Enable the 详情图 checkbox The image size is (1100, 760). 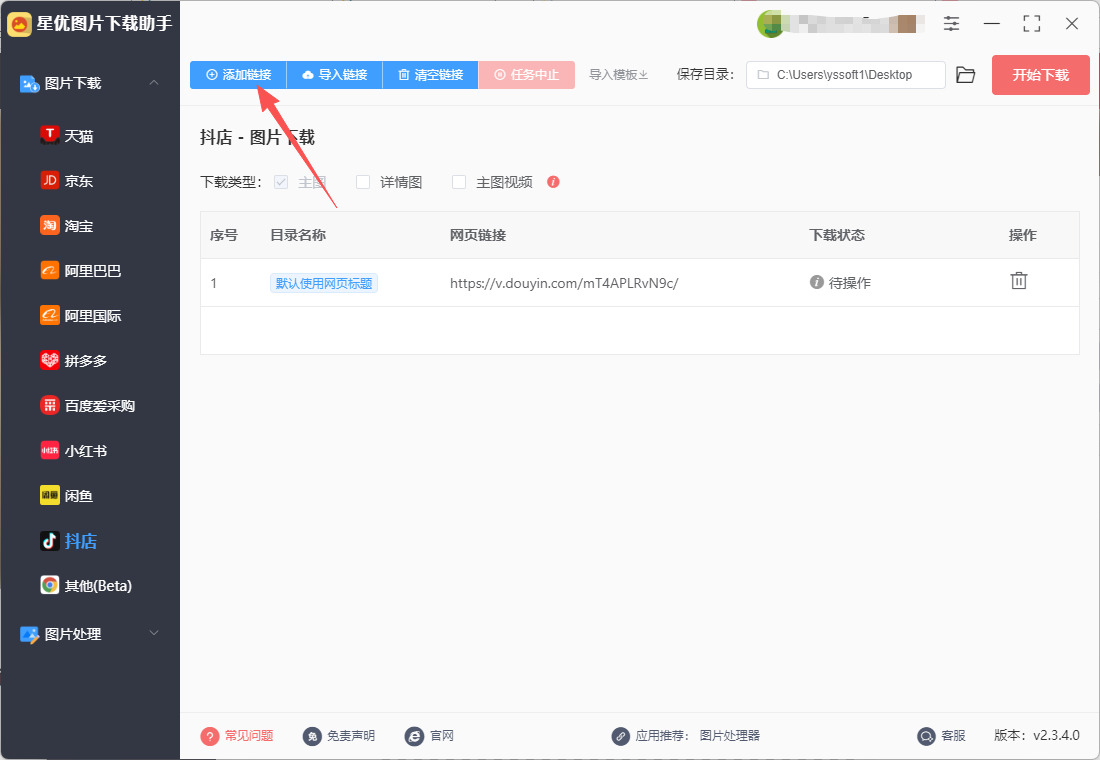(x=363, y=182)
